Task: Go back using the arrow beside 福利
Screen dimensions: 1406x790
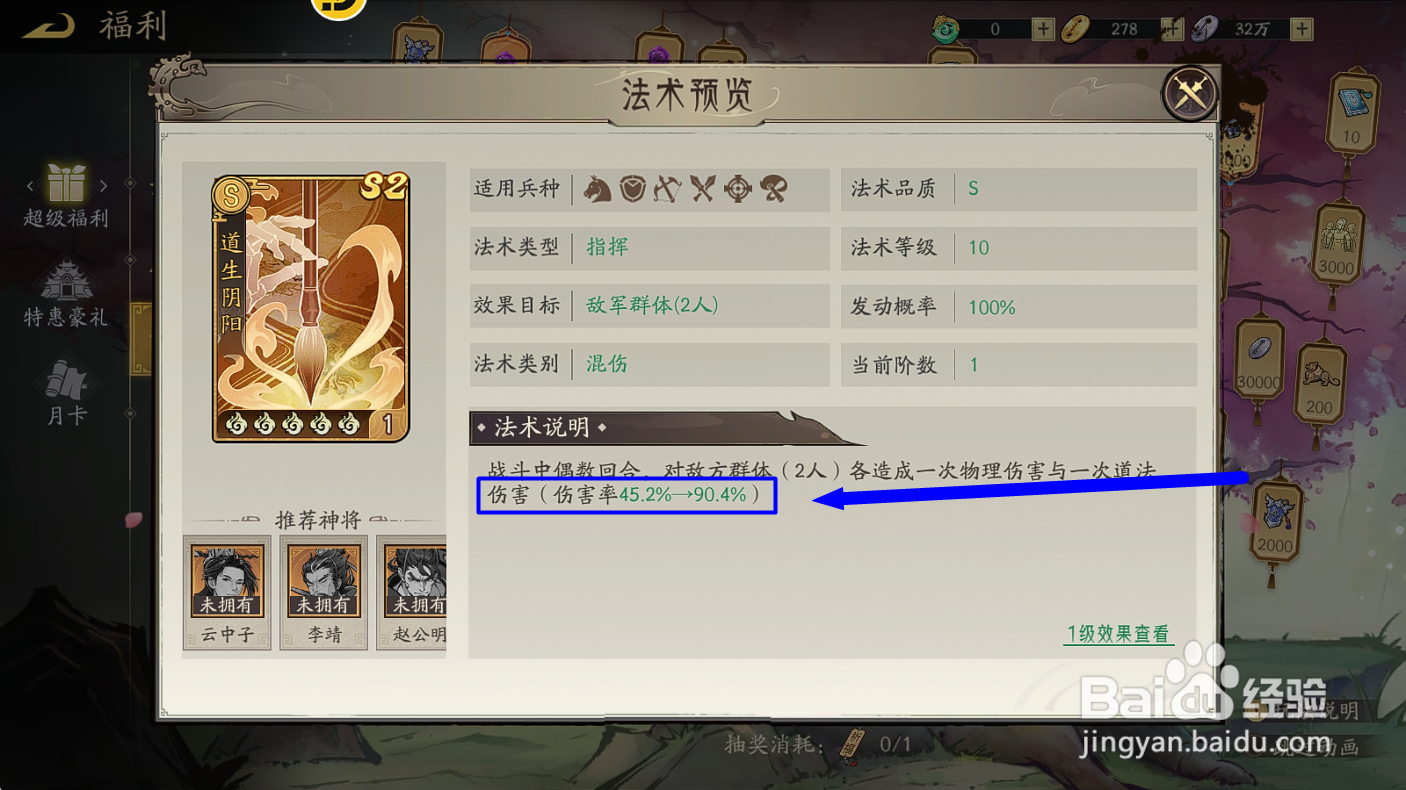Action: coord(48,27)
